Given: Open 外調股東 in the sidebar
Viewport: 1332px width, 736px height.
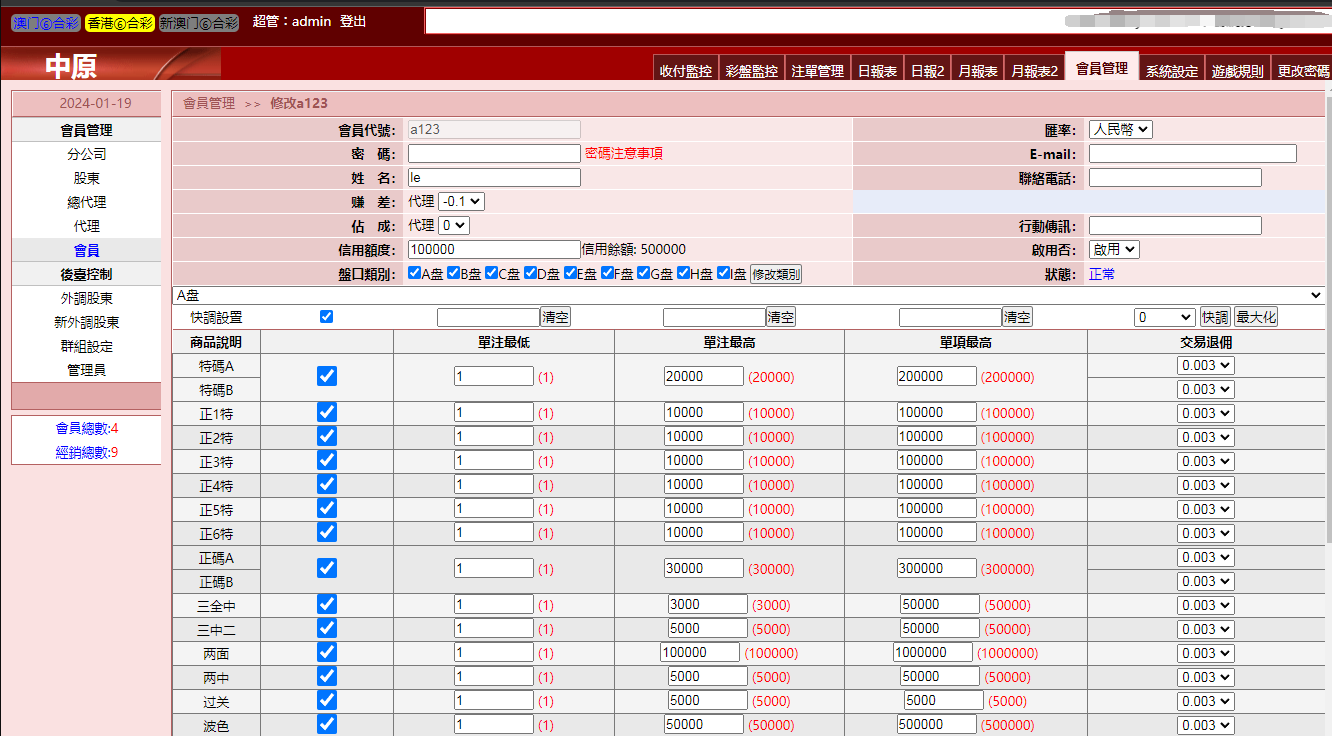Looking at the screenshot, I should pos(86,298).
